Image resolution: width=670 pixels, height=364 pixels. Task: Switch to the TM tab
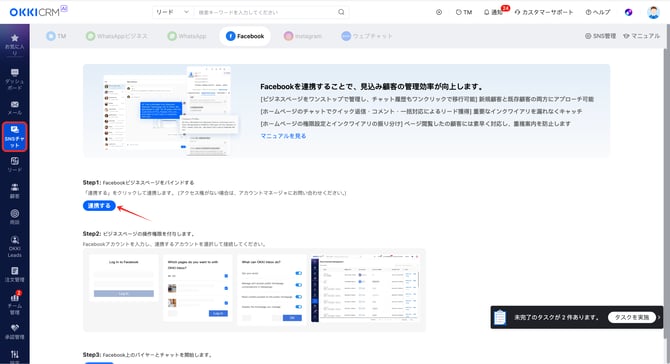pos(56,36)
